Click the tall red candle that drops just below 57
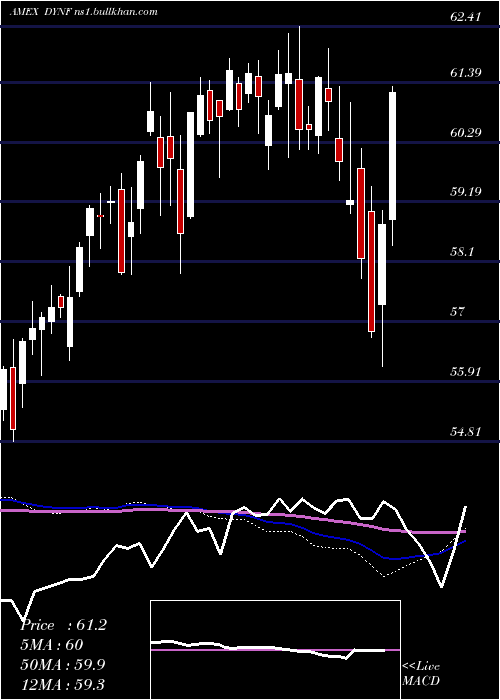Screen dimensions: 500x700 coord(371,271)
